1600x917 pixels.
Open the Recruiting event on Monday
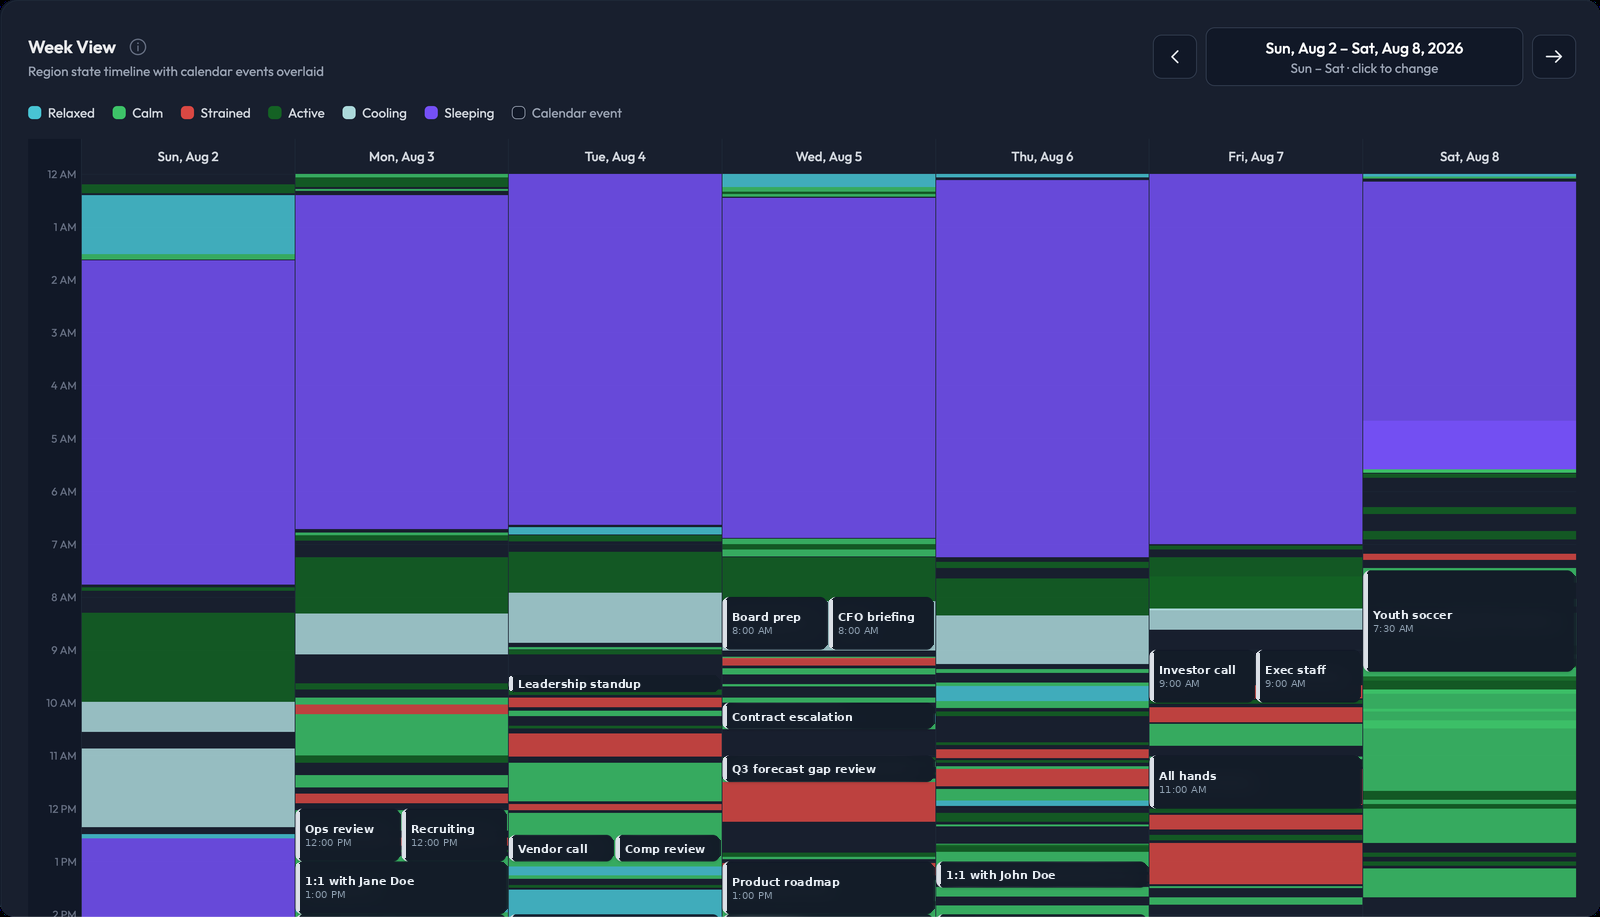[455, 835]
